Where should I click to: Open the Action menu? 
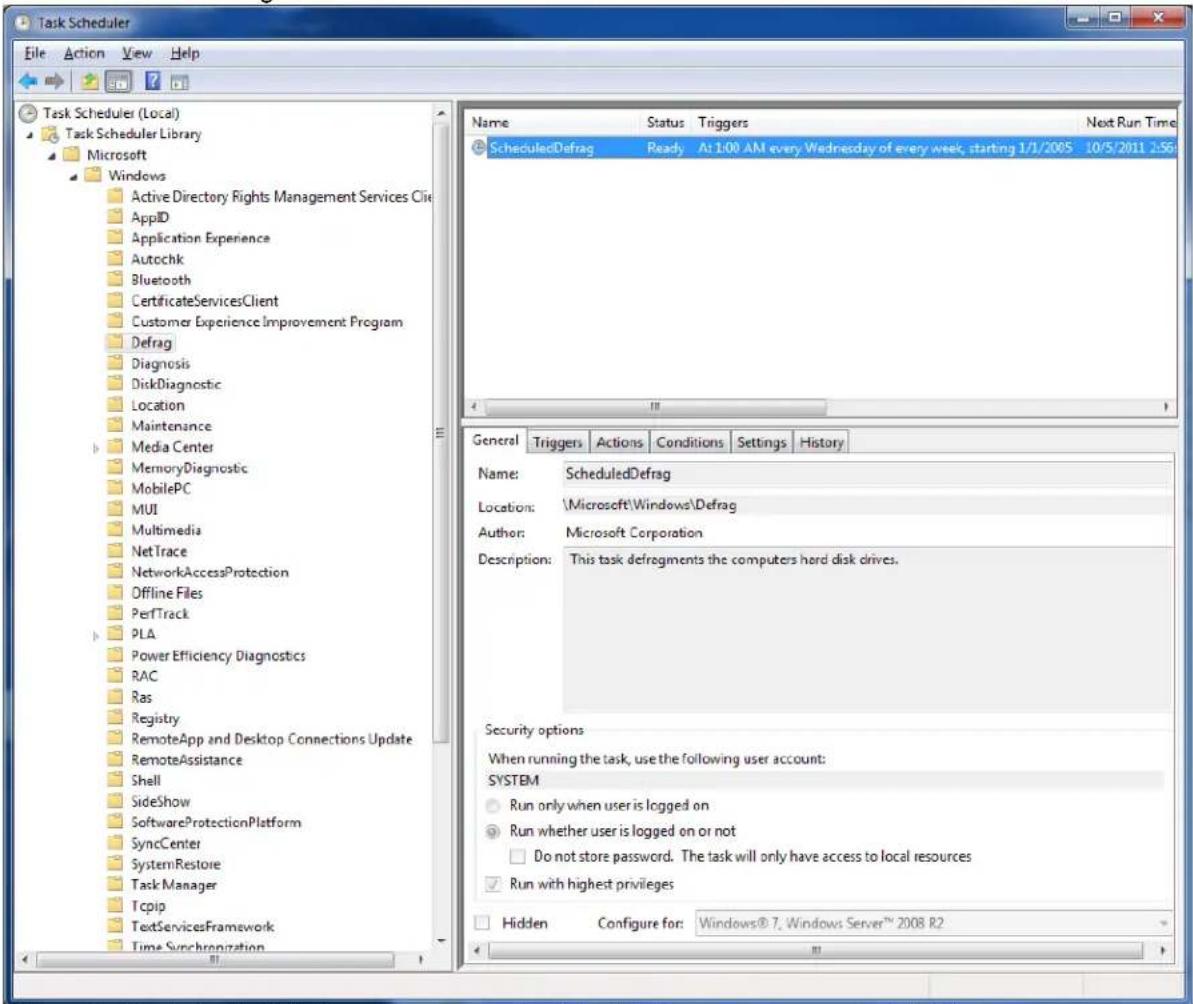[84, 53]
